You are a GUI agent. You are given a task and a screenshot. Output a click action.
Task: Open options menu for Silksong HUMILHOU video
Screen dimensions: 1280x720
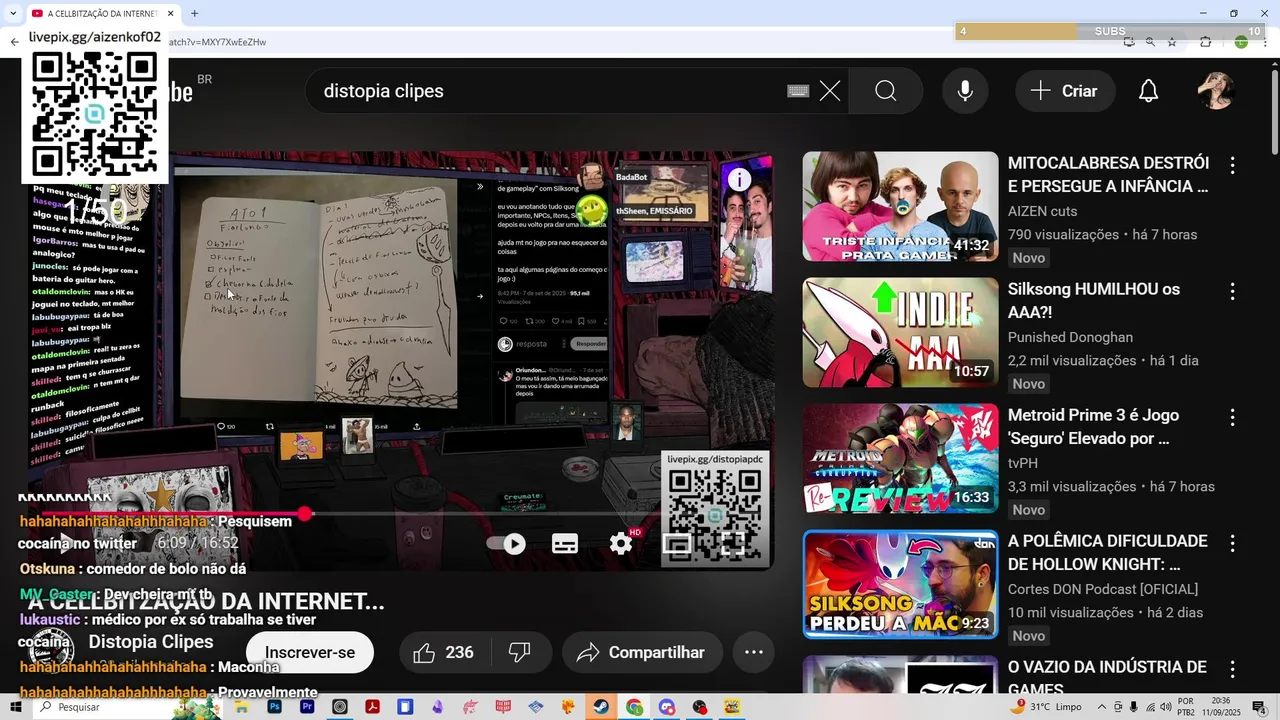point(1232,291)
